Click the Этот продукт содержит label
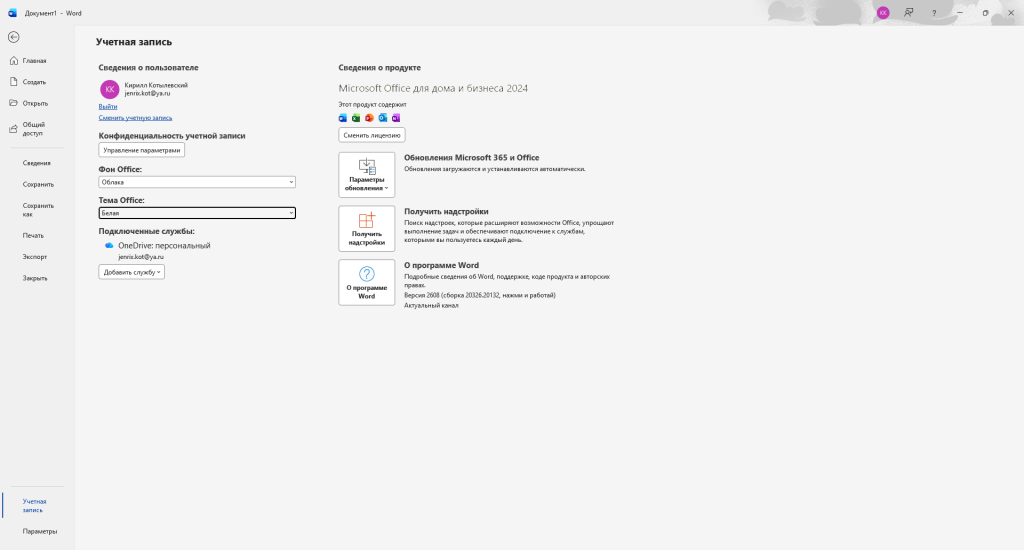1024x550 pixels. 372,105
